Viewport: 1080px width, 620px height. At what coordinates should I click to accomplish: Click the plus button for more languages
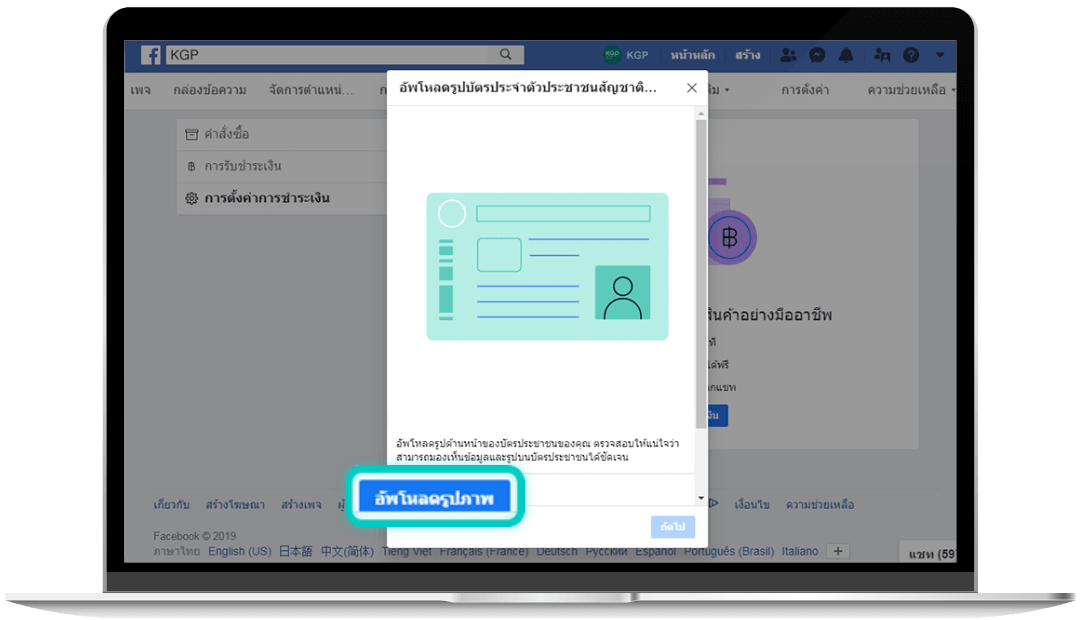pyautogui.click(x=839, y=552)
